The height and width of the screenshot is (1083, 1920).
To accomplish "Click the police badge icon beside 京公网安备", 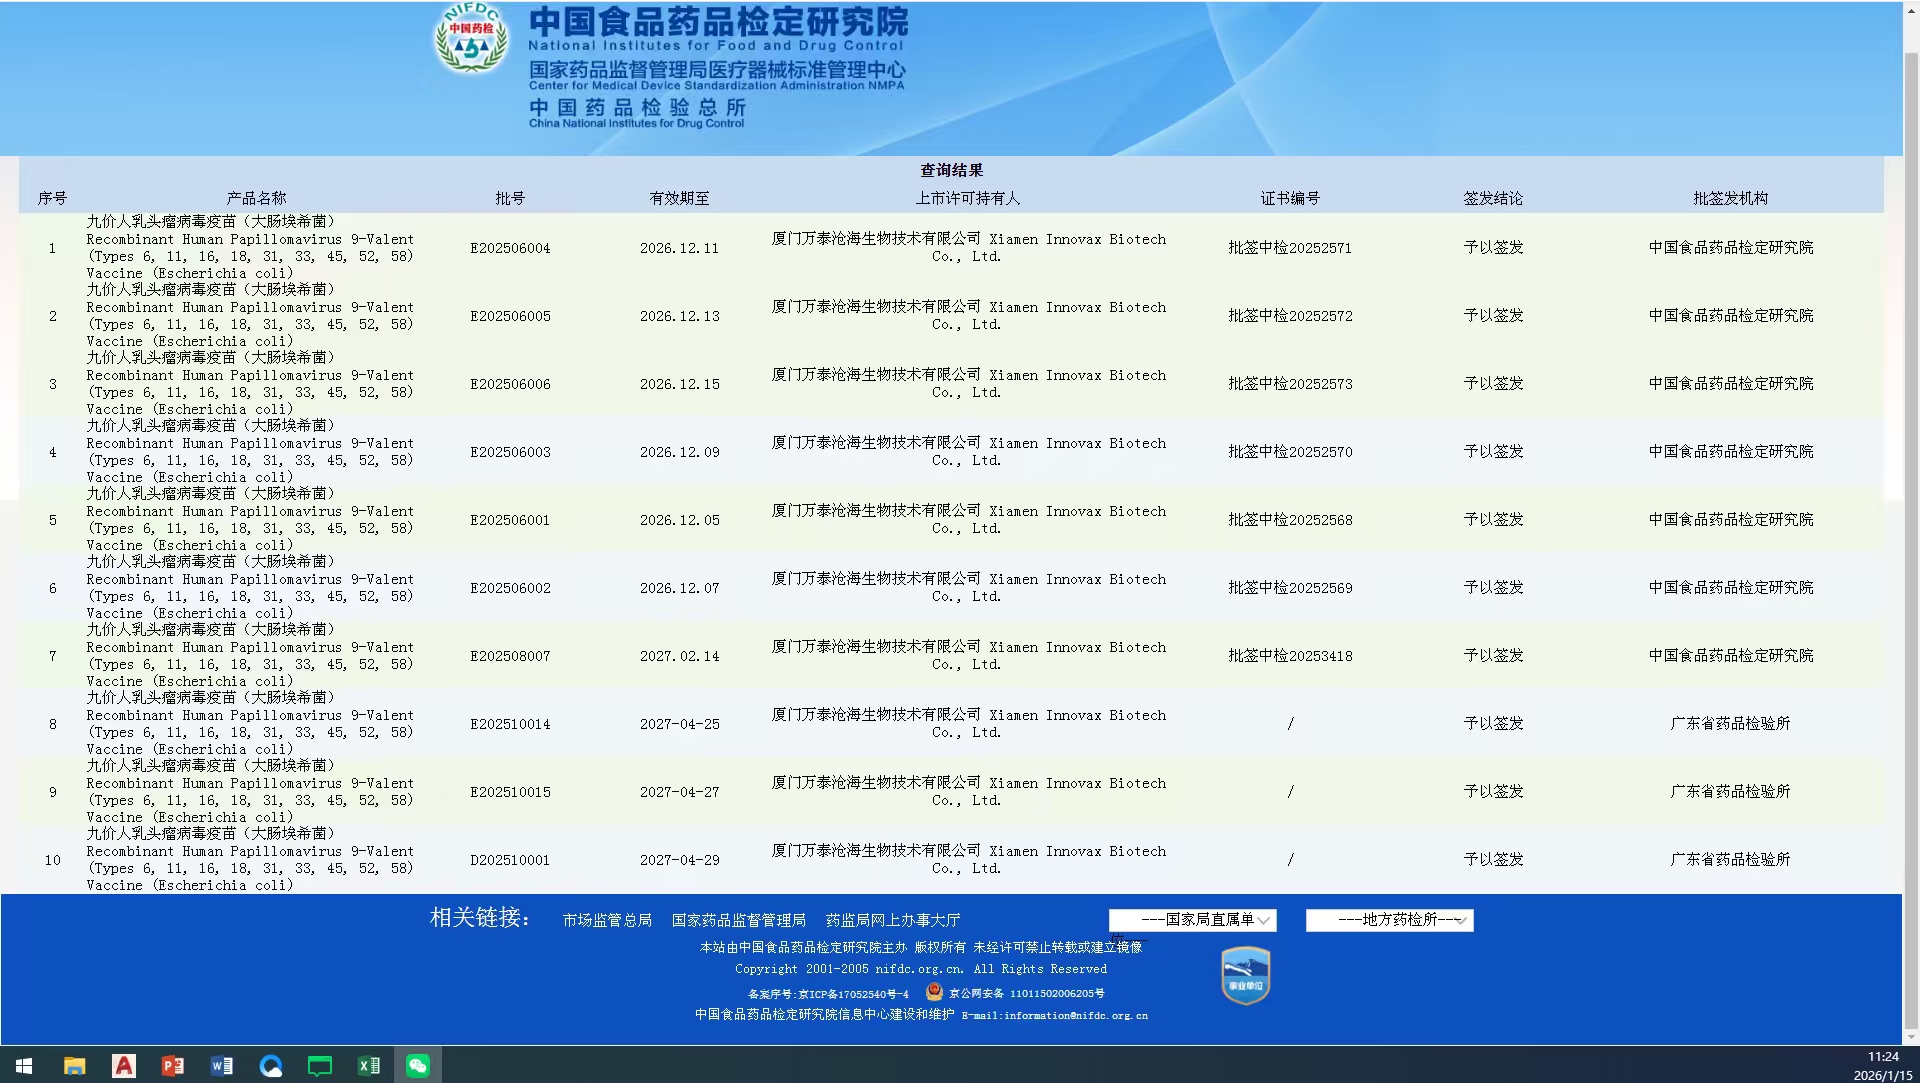I will [934, 992].
